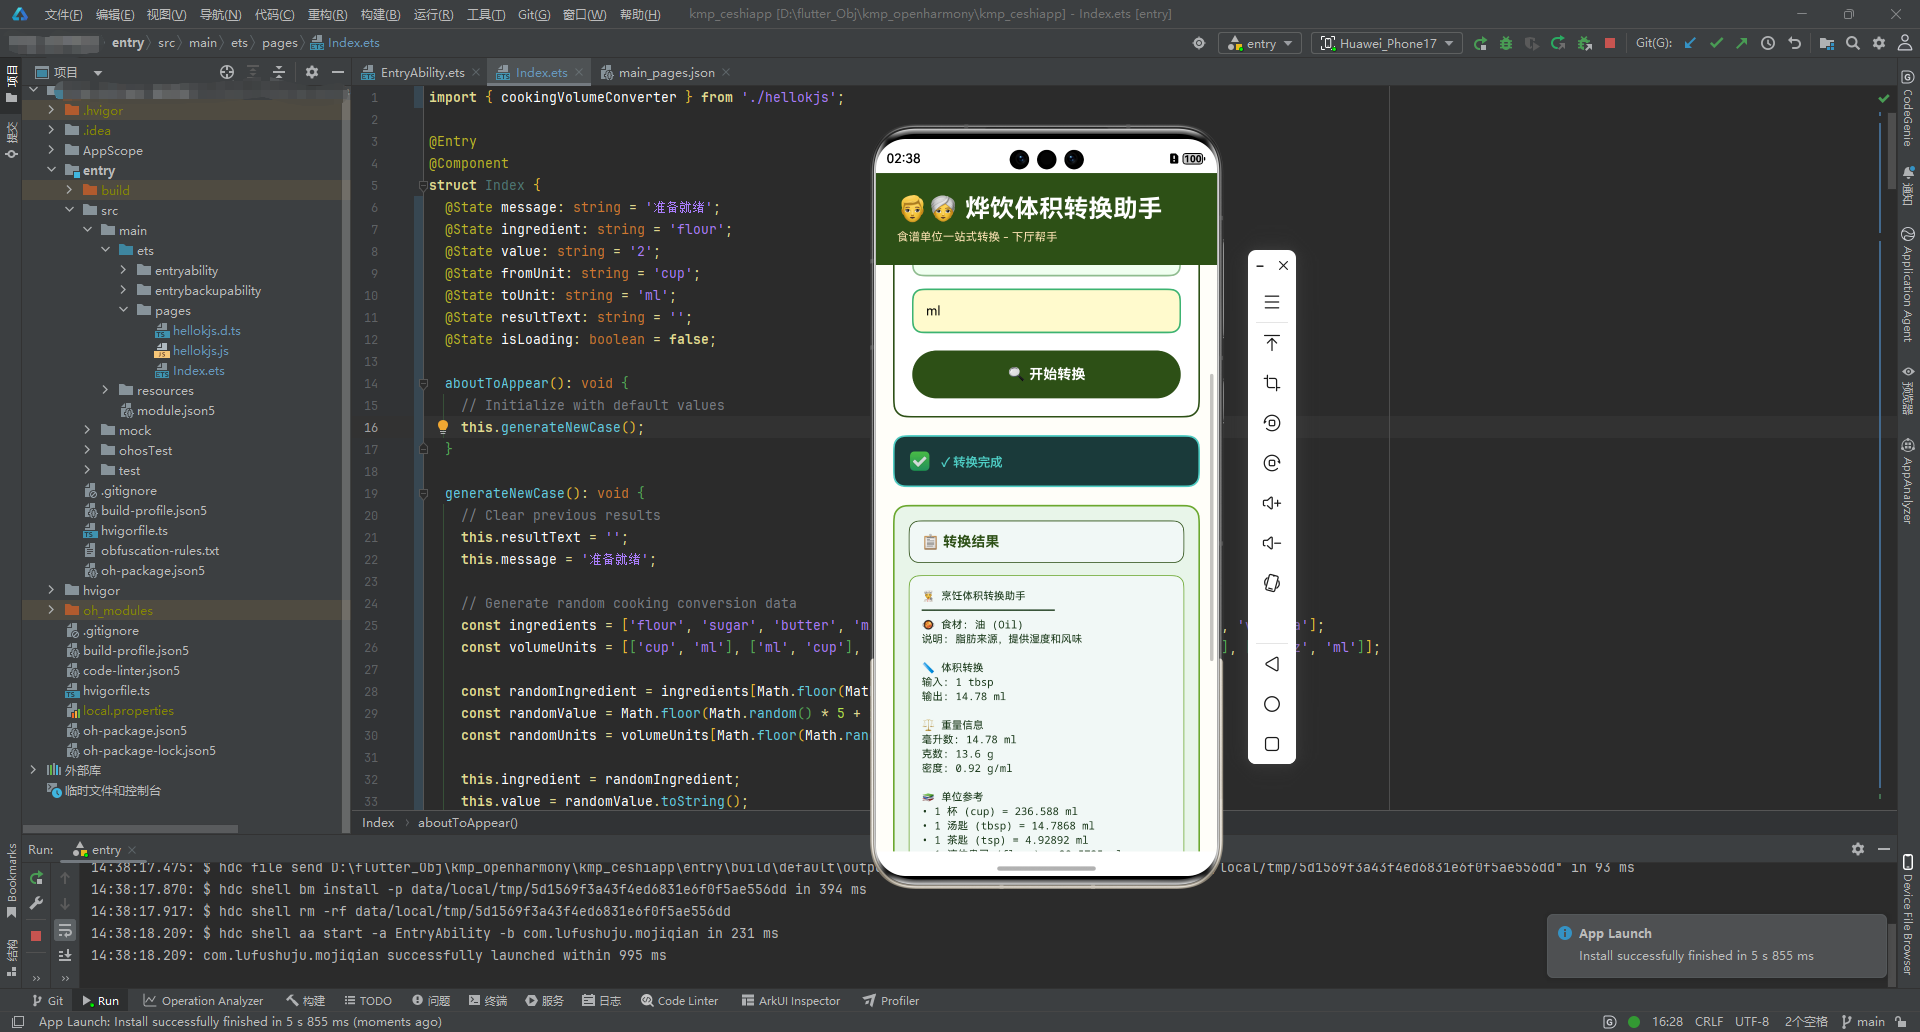
Task: Open Search Everywhere magnifier icon
Action: tap(1853, 43)
